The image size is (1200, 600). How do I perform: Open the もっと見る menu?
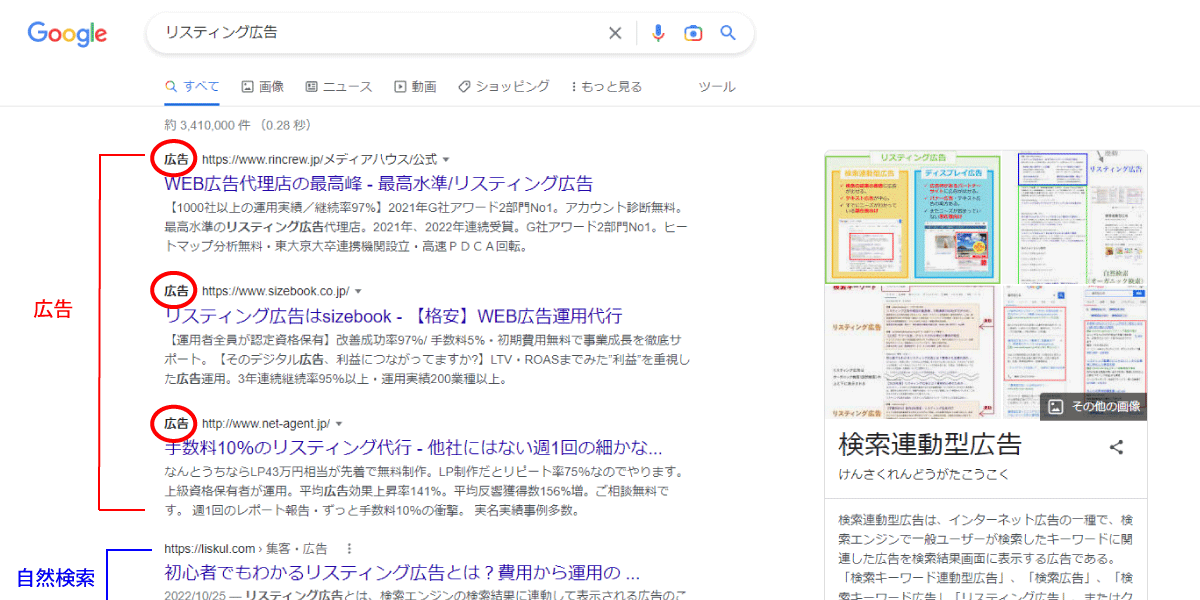pyautogui.click(x=606, y=87)
